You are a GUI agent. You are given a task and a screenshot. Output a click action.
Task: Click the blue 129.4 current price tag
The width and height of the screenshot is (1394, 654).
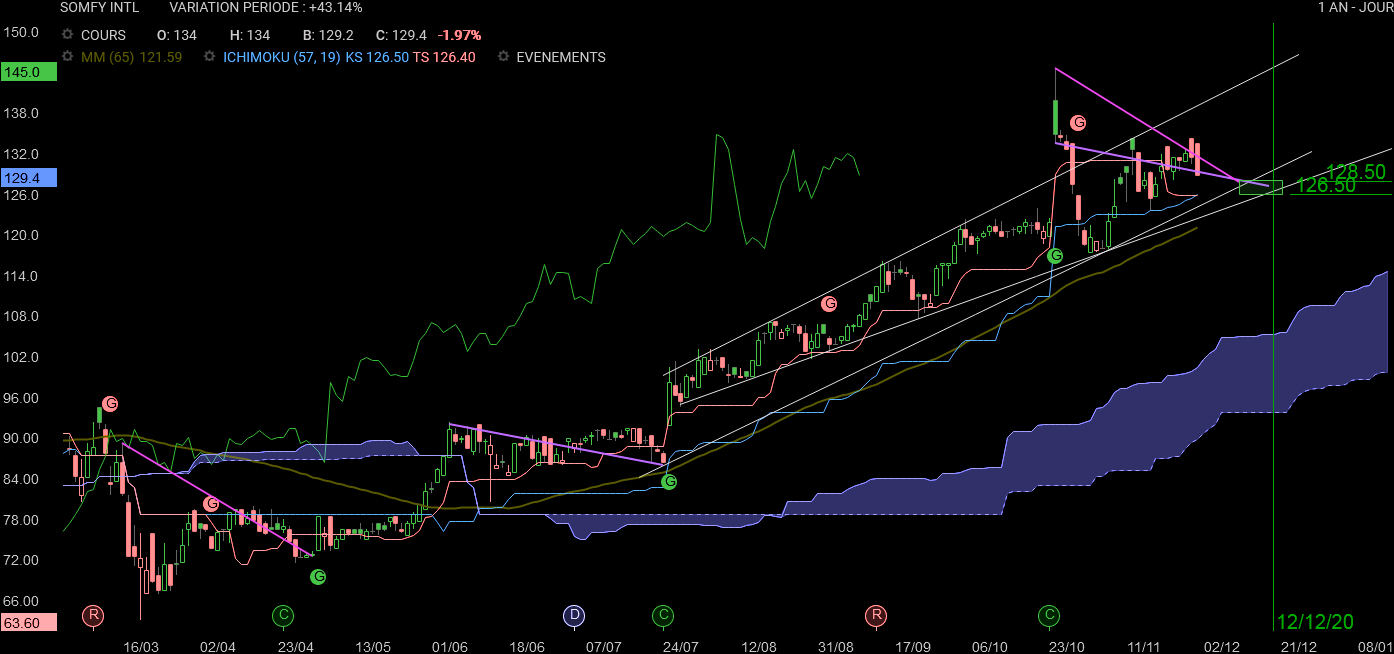pyautogui.click(x=29, y=178)
